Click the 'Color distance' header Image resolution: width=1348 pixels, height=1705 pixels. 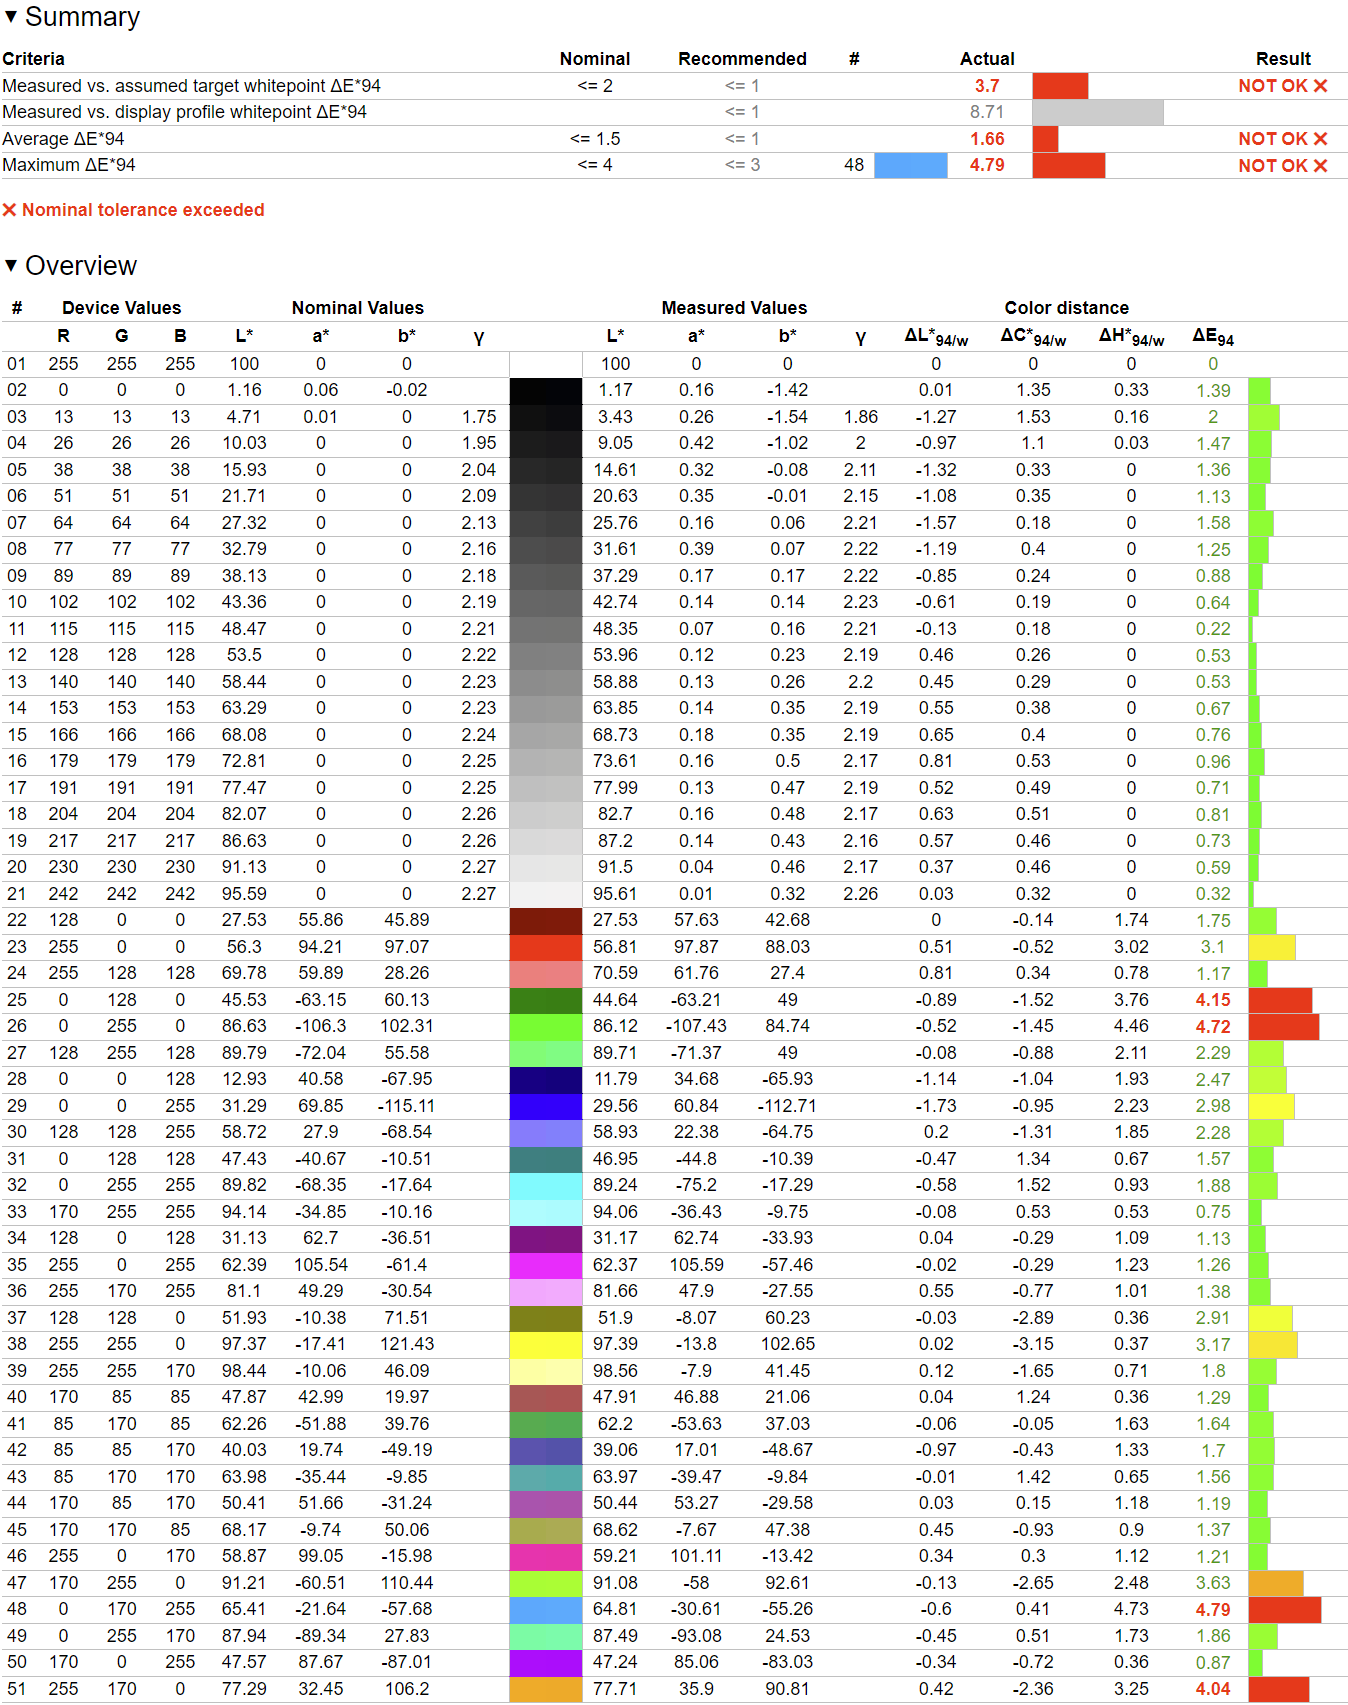1067,308
